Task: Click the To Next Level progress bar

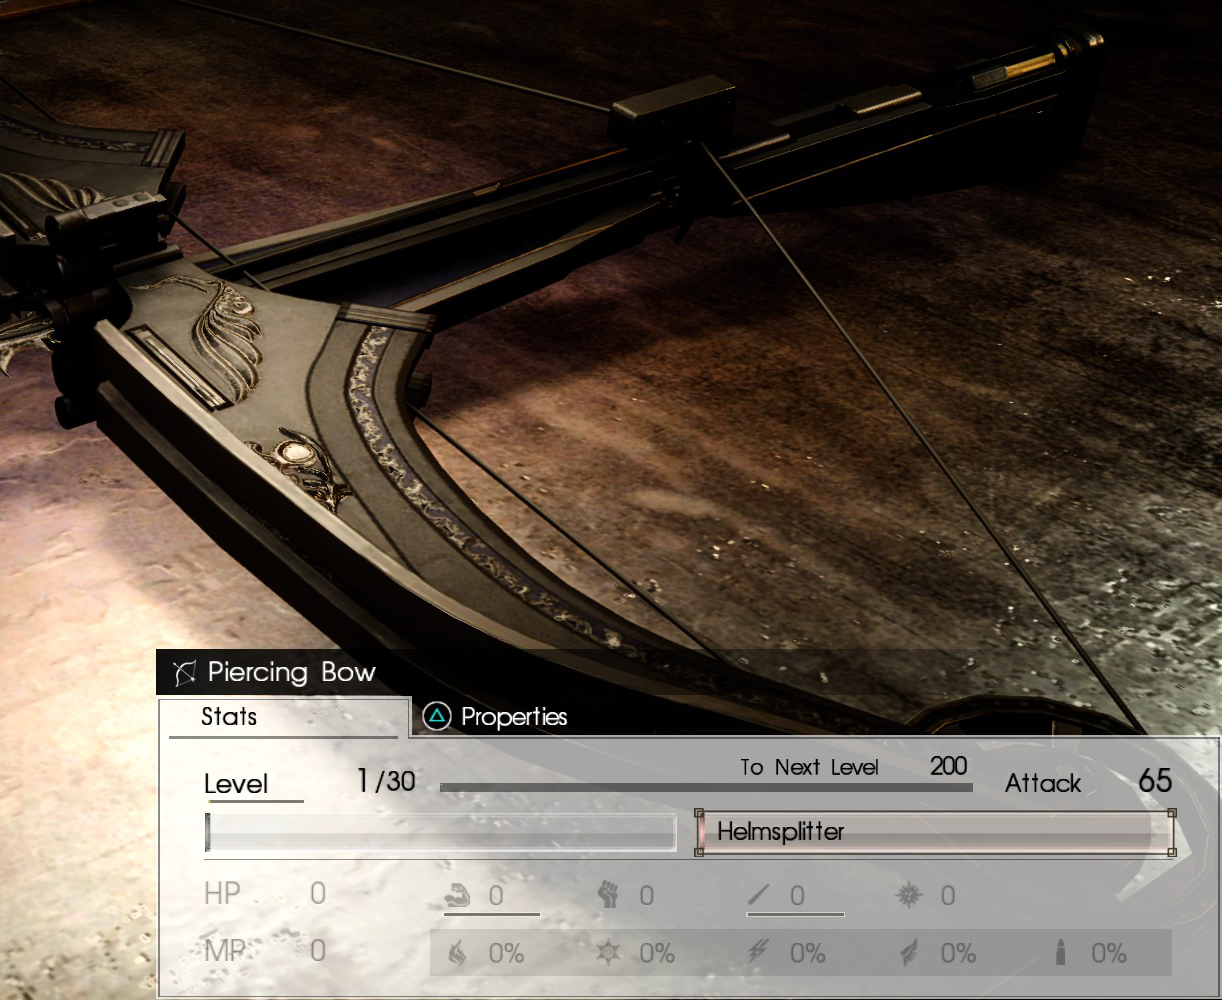Action: click(706, 788)
